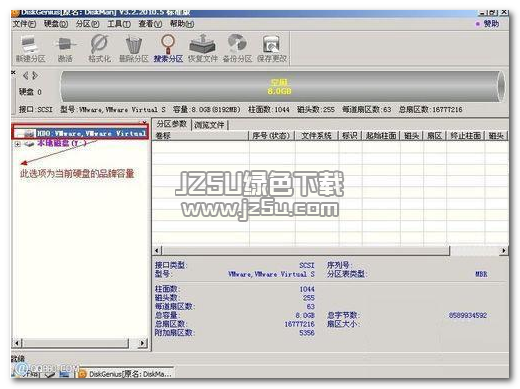Click the tree panel's right scroll arrow

pyautogui.click(x=143, y=343)
